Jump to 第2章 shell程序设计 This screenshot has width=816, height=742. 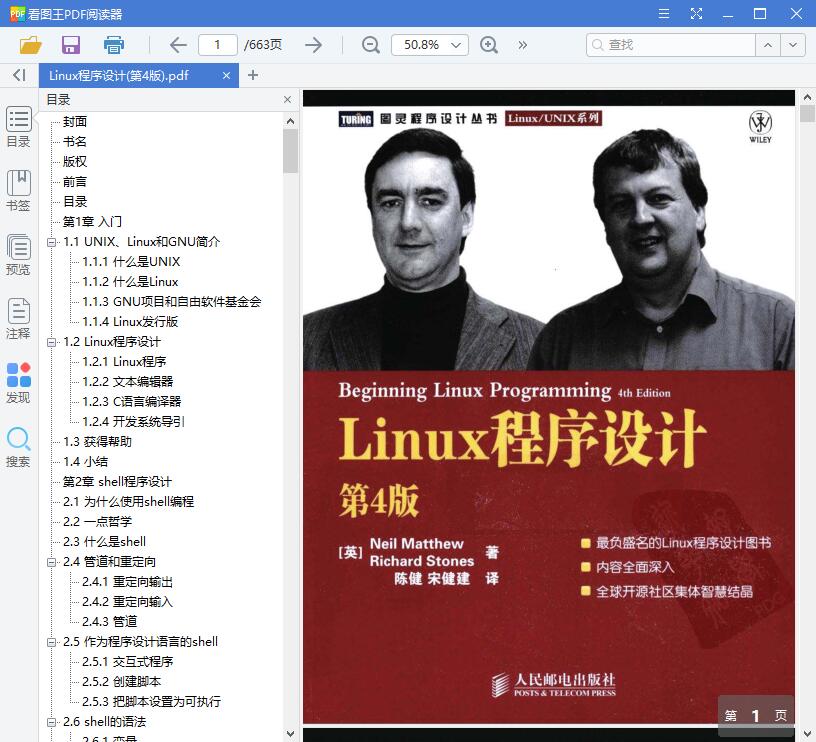pos(117,482)
